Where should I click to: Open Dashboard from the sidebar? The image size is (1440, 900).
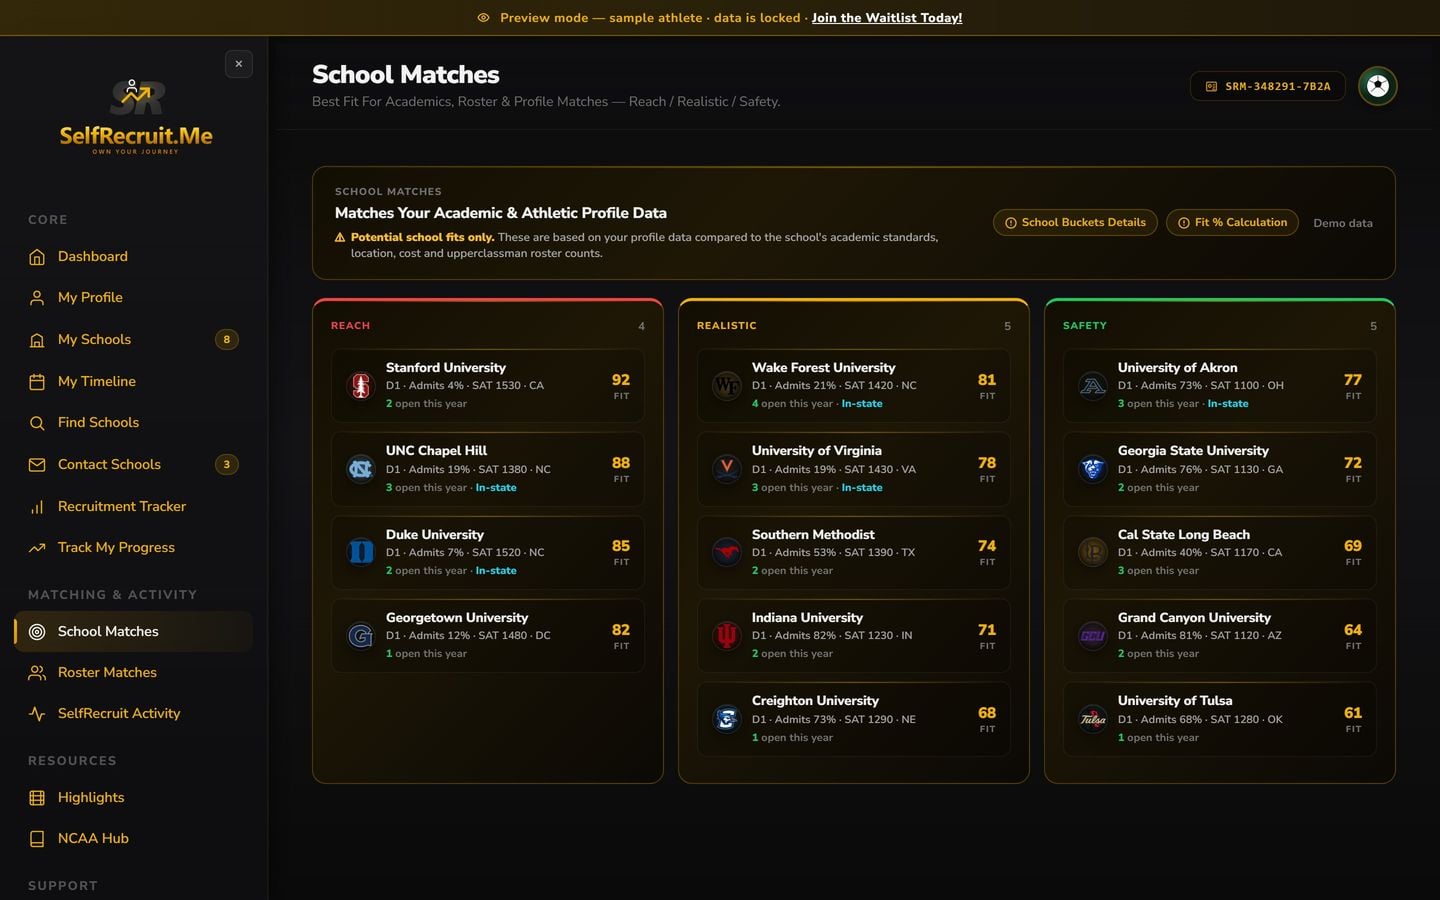133,257
